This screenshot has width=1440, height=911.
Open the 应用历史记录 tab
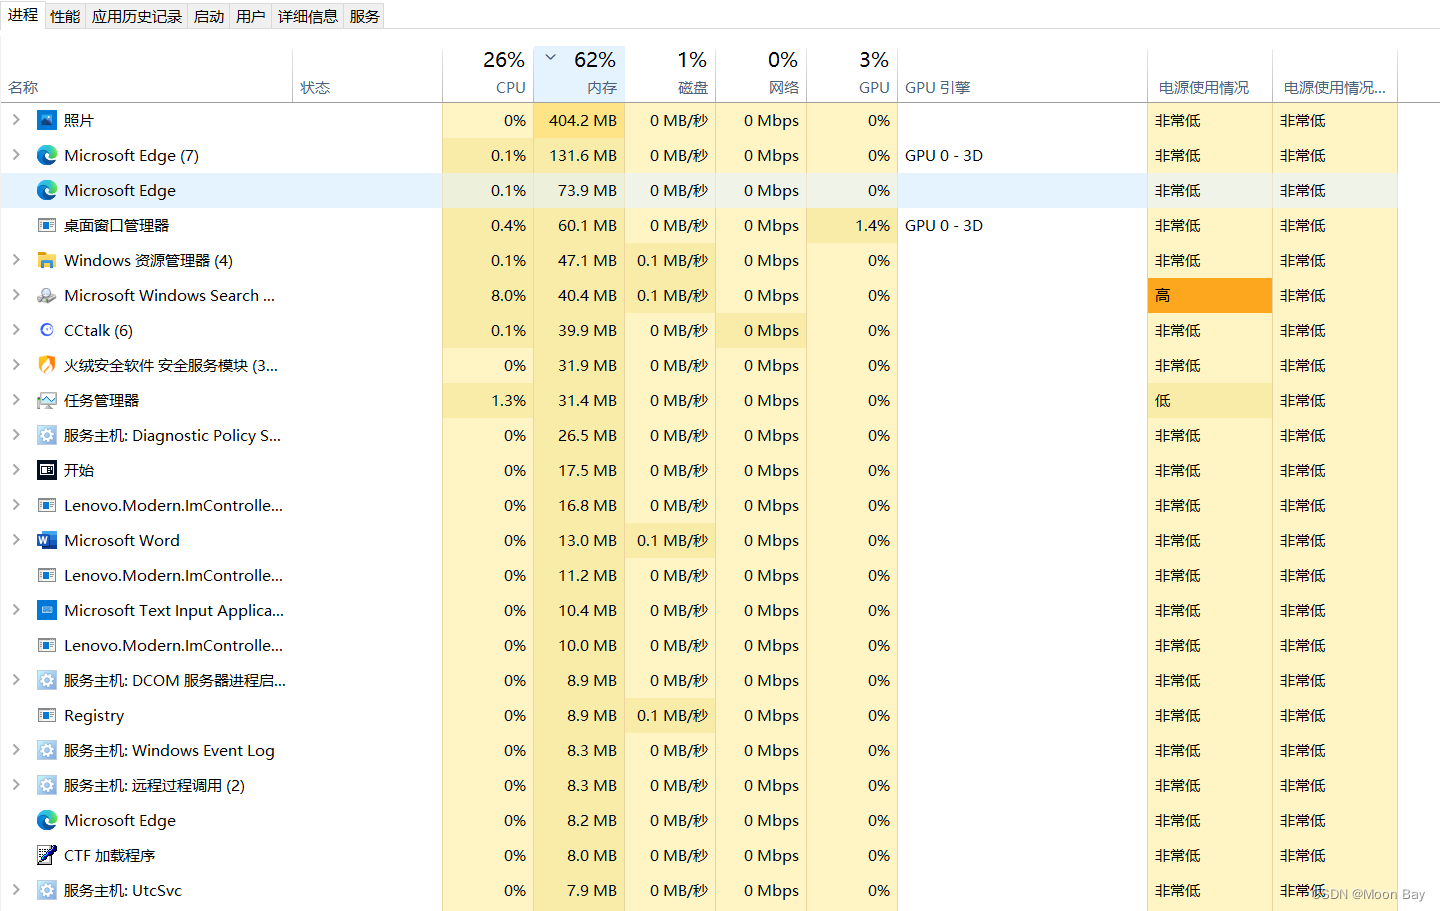[x=137, y=16]
